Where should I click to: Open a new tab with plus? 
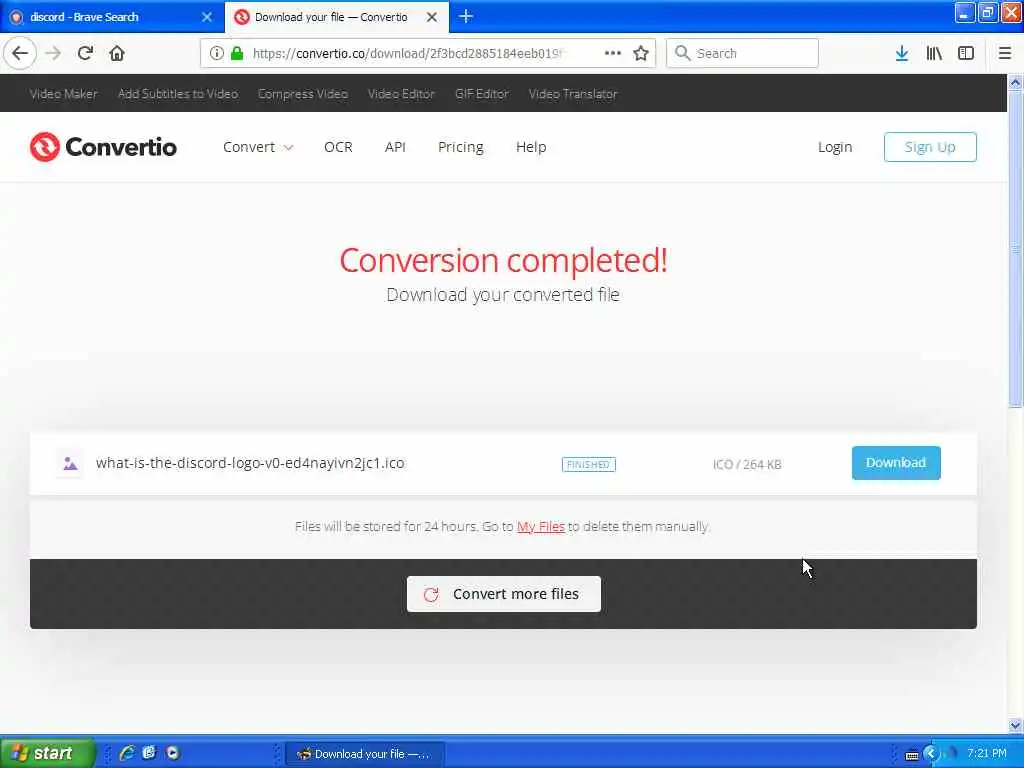tap(466, 16)
